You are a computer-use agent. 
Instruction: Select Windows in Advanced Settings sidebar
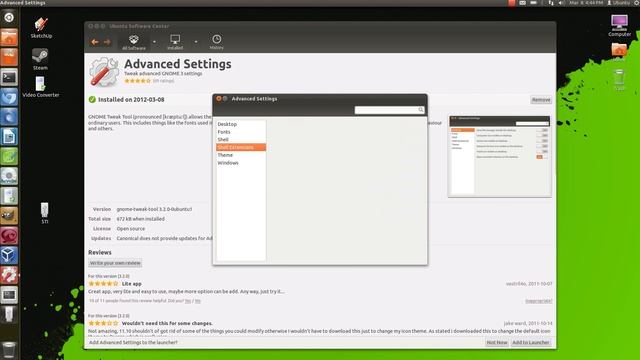(241, 163)
